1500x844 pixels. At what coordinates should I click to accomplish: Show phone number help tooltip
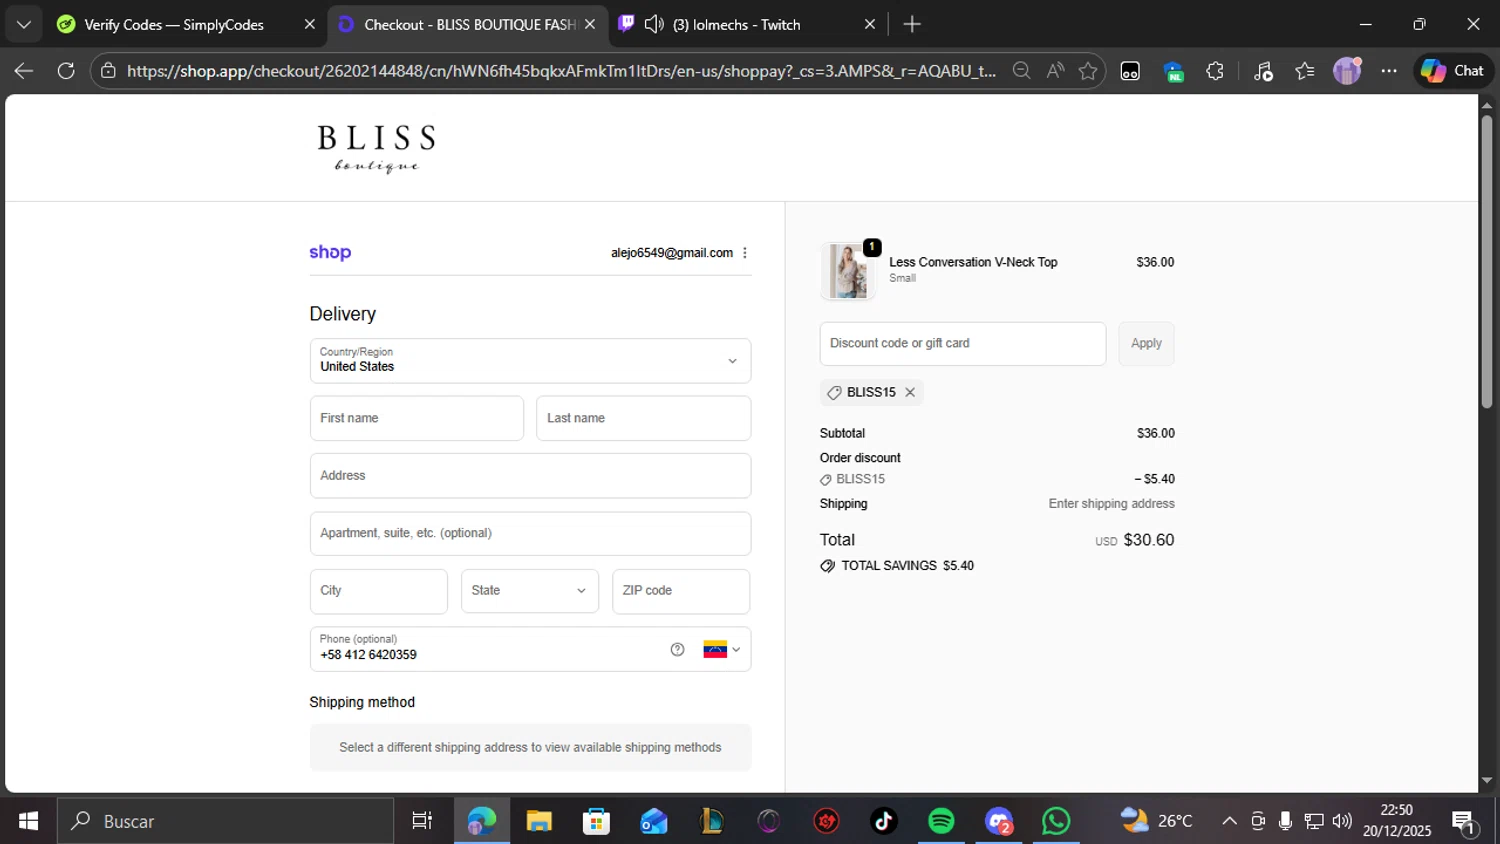tap(678, 649)
